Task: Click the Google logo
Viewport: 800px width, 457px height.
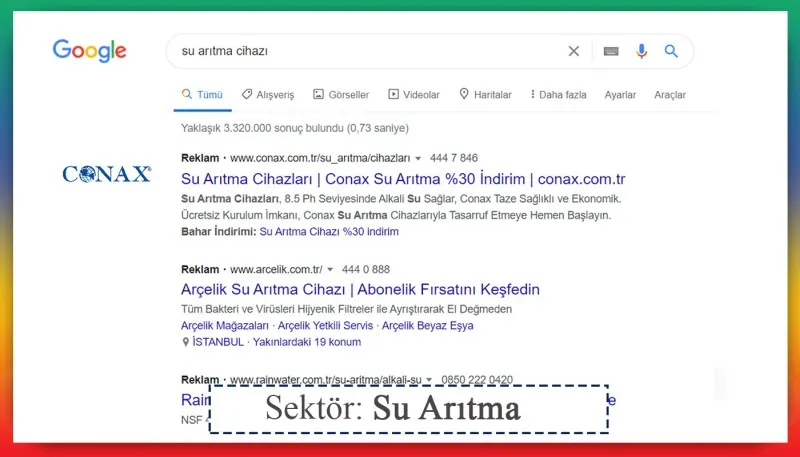Action: coord(89,50)
